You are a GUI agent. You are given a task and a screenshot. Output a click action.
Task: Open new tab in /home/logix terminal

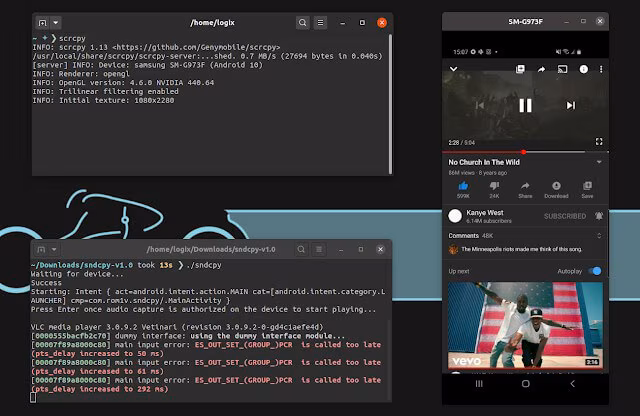click(x=42, y=23)
